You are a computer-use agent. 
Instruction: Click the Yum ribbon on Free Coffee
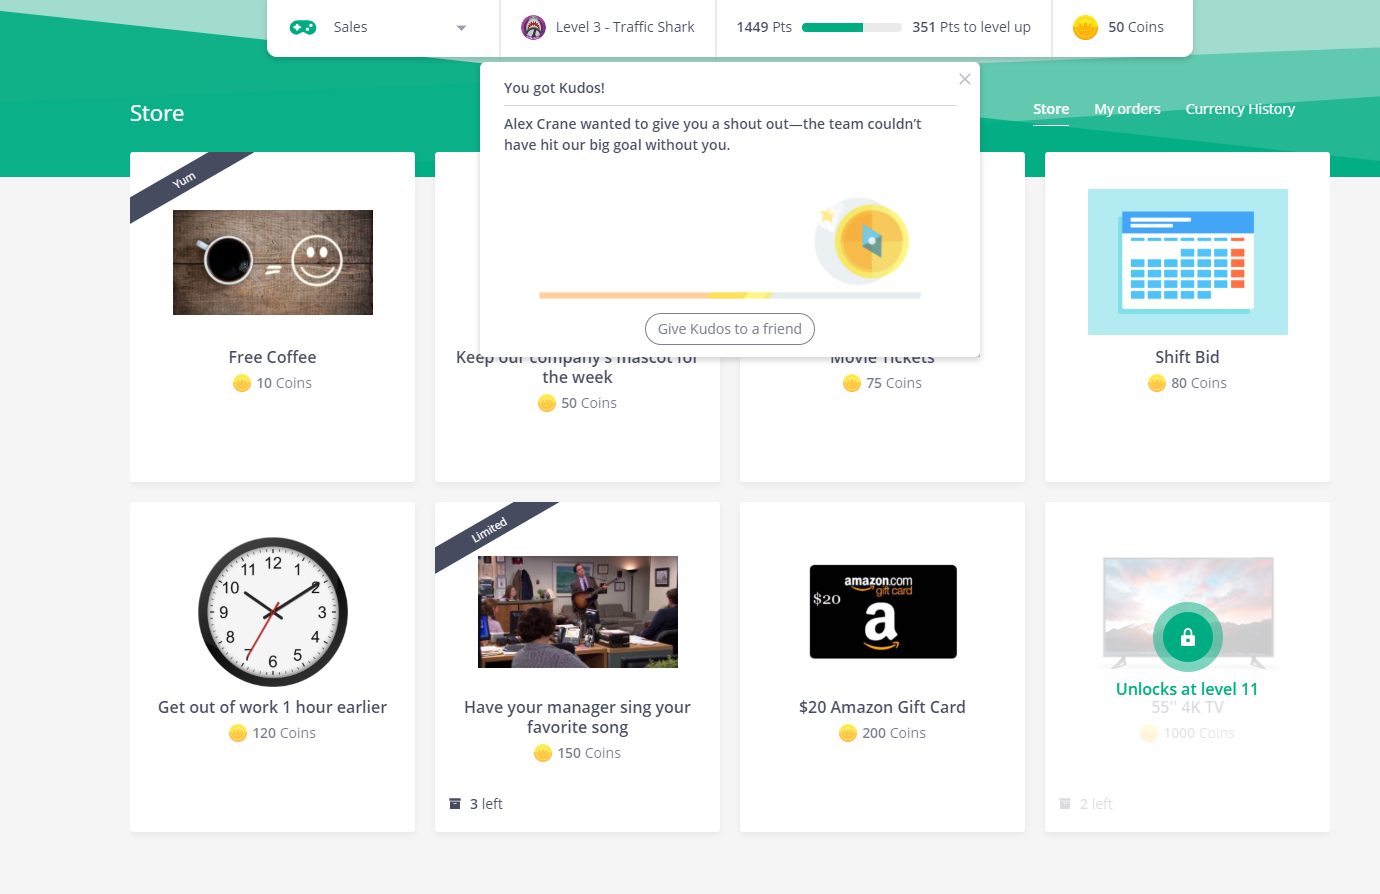click(184, 180)
